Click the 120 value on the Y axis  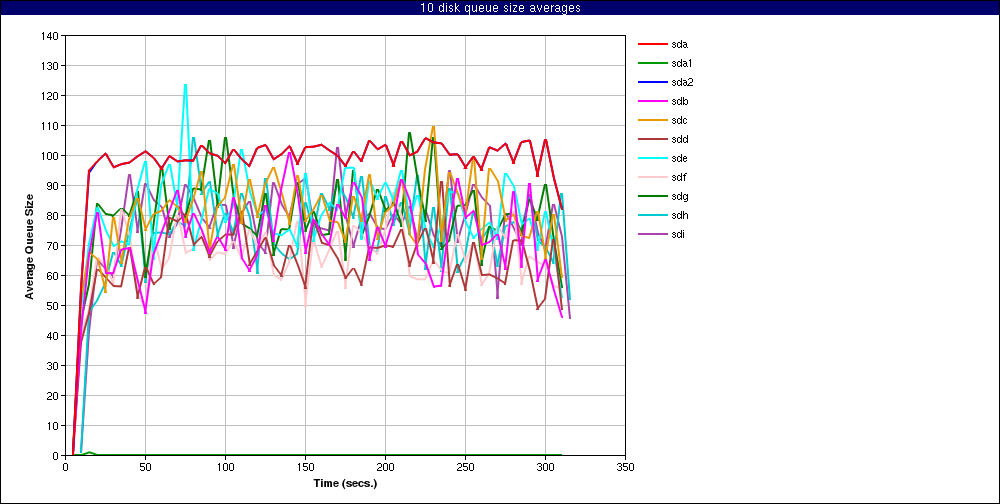[51, 96]
